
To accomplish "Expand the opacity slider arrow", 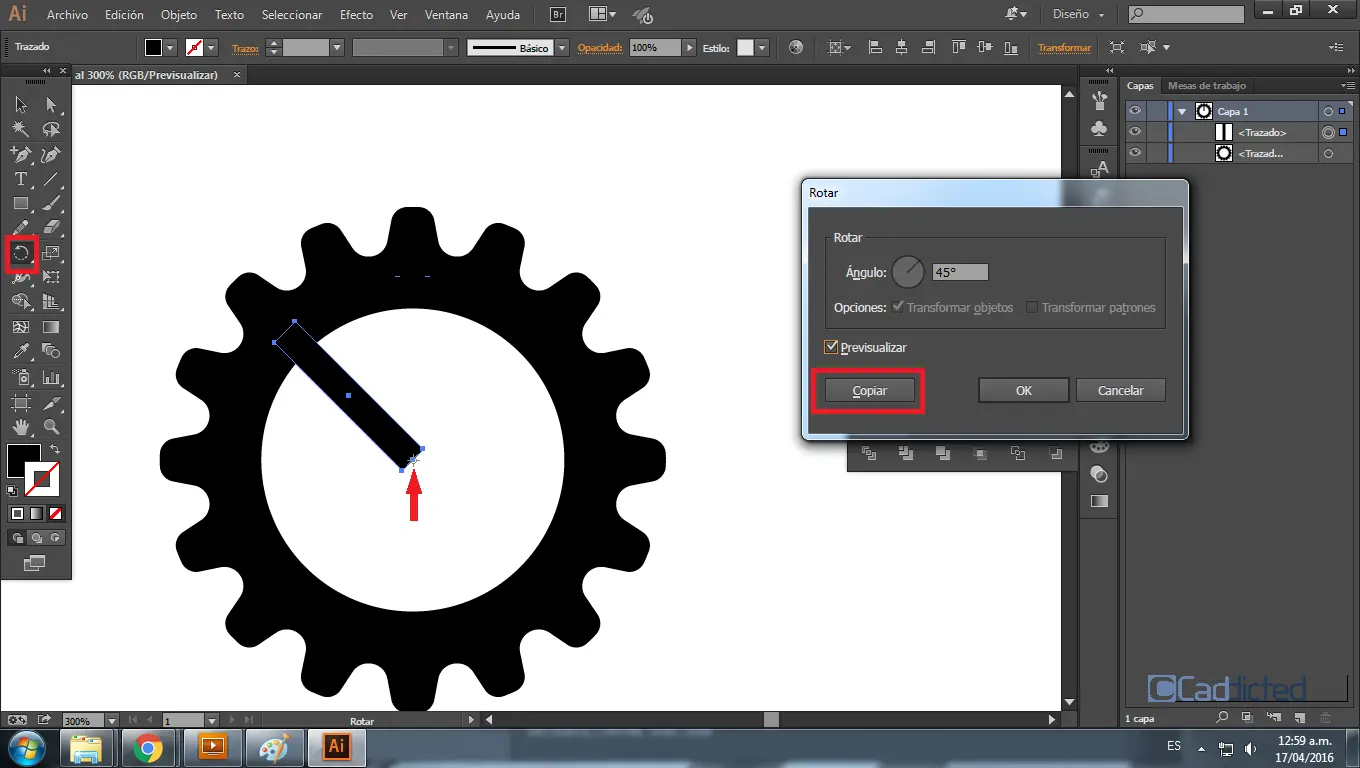I will coord(689,47).
